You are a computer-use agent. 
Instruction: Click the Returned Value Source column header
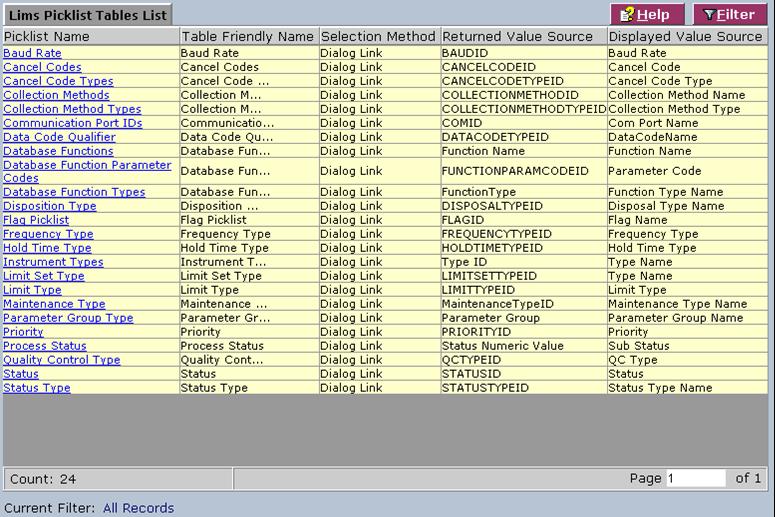523,37
